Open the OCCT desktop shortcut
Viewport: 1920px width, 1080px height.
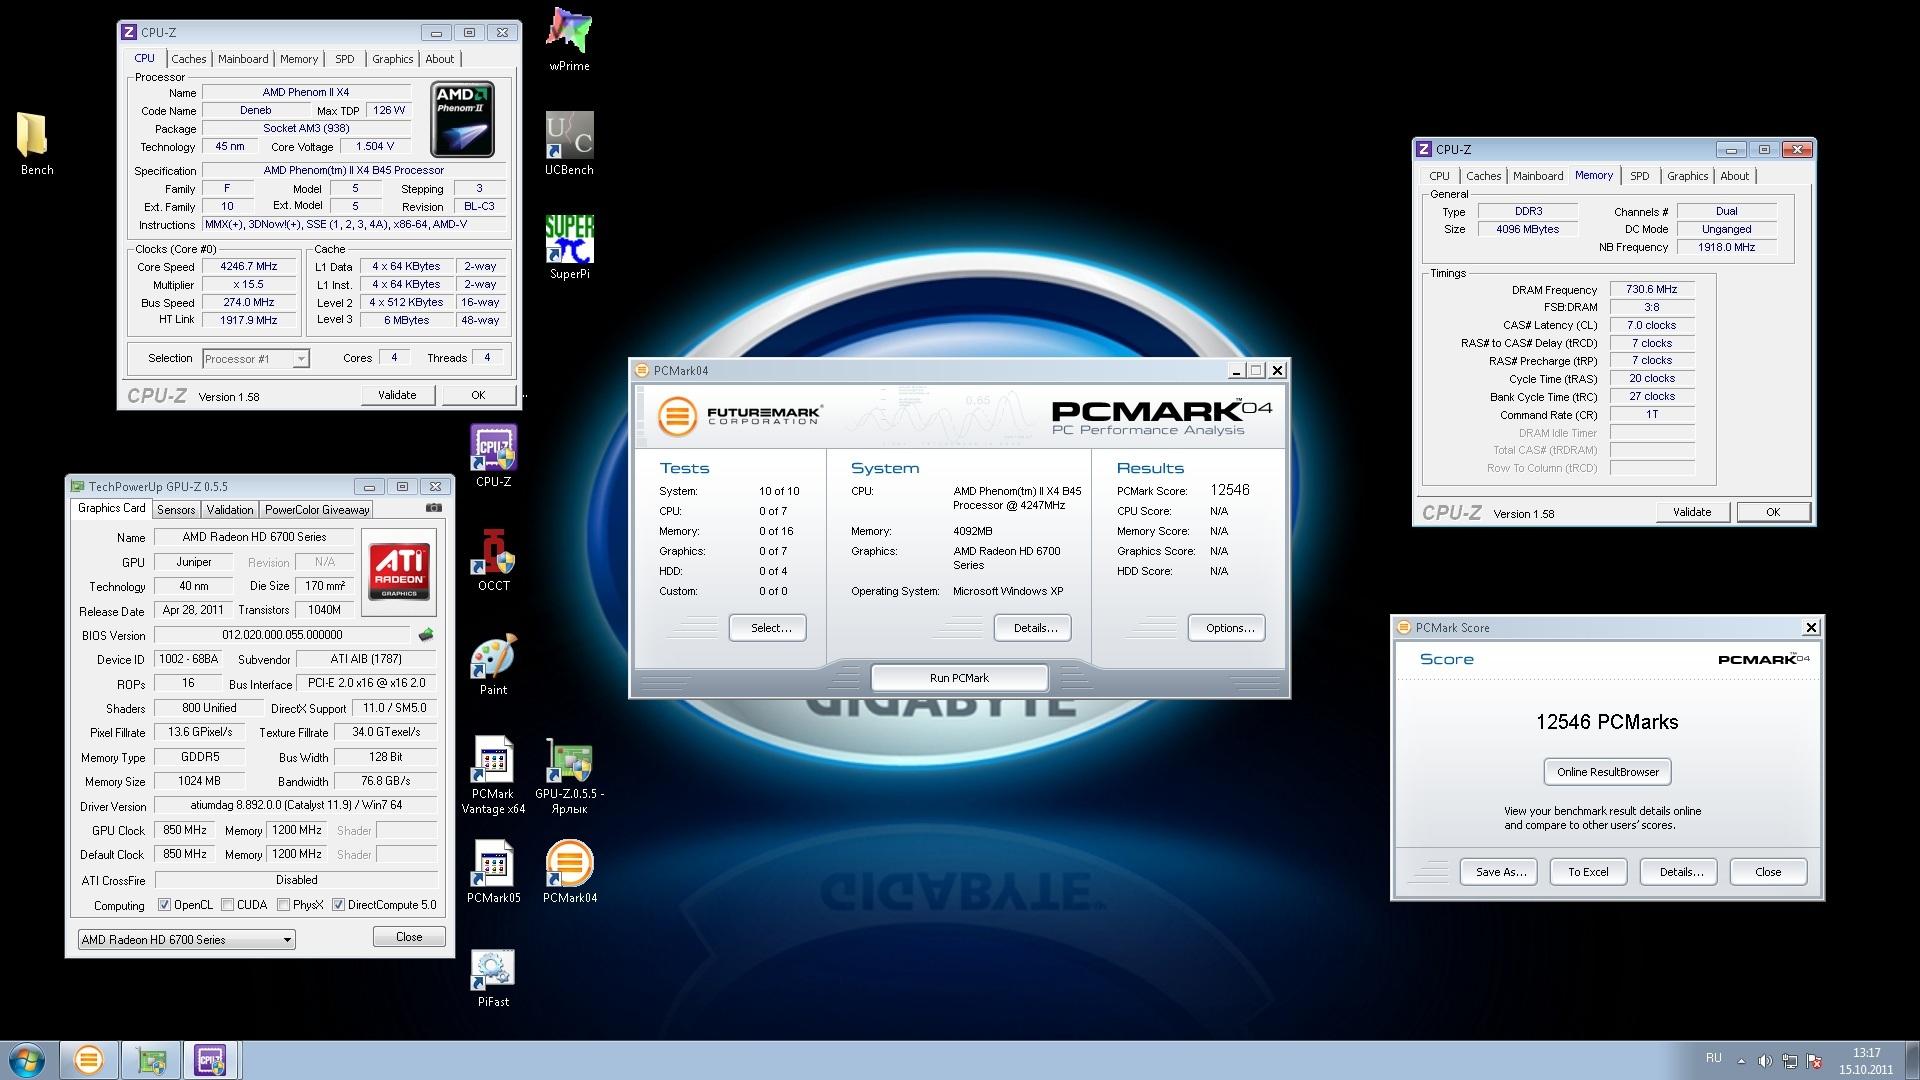point(493,560)
